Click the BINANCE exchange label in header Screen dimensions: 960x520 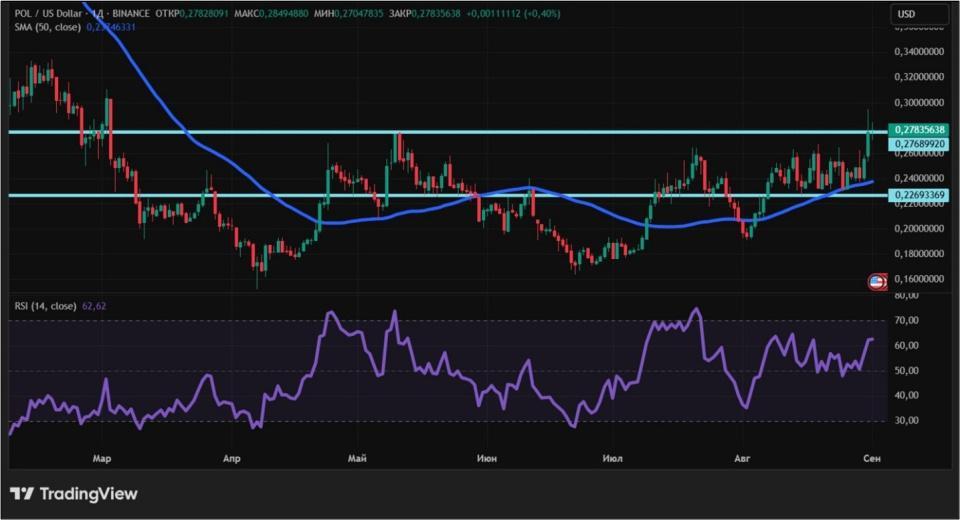pyautogui.click(x=131, y=13)
